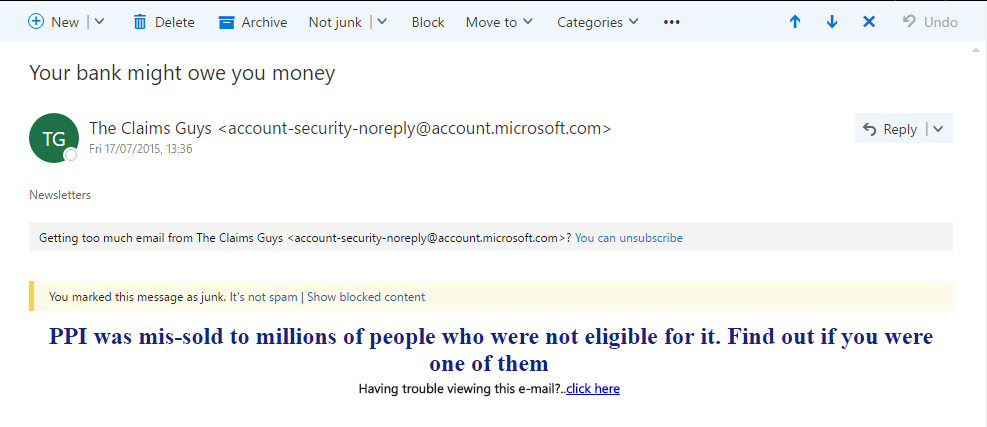Reply to The Claims Guys email

889,129
